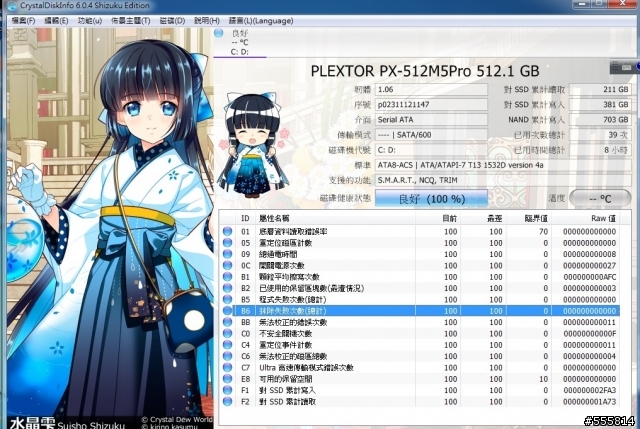Select the 對 SSD 累計讀取 attribute name, row F2
640x429 pixels.
tap(287, 402)
